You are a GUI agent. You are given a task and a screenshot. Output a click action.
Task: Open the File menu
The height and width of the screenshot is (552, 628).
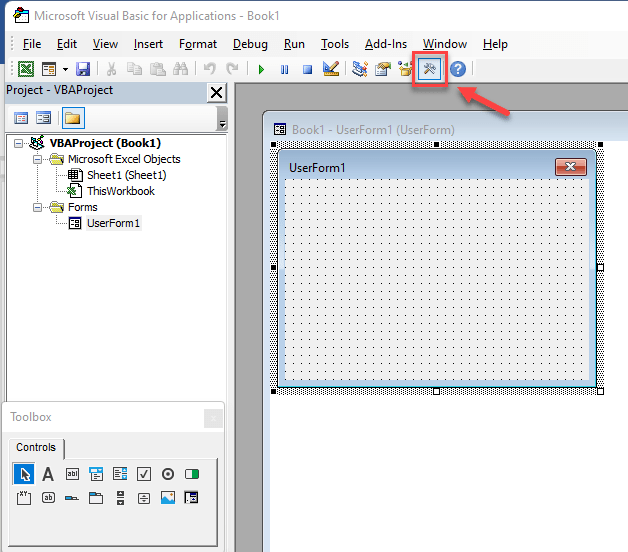pyautogui.click(x=32, y=44)
